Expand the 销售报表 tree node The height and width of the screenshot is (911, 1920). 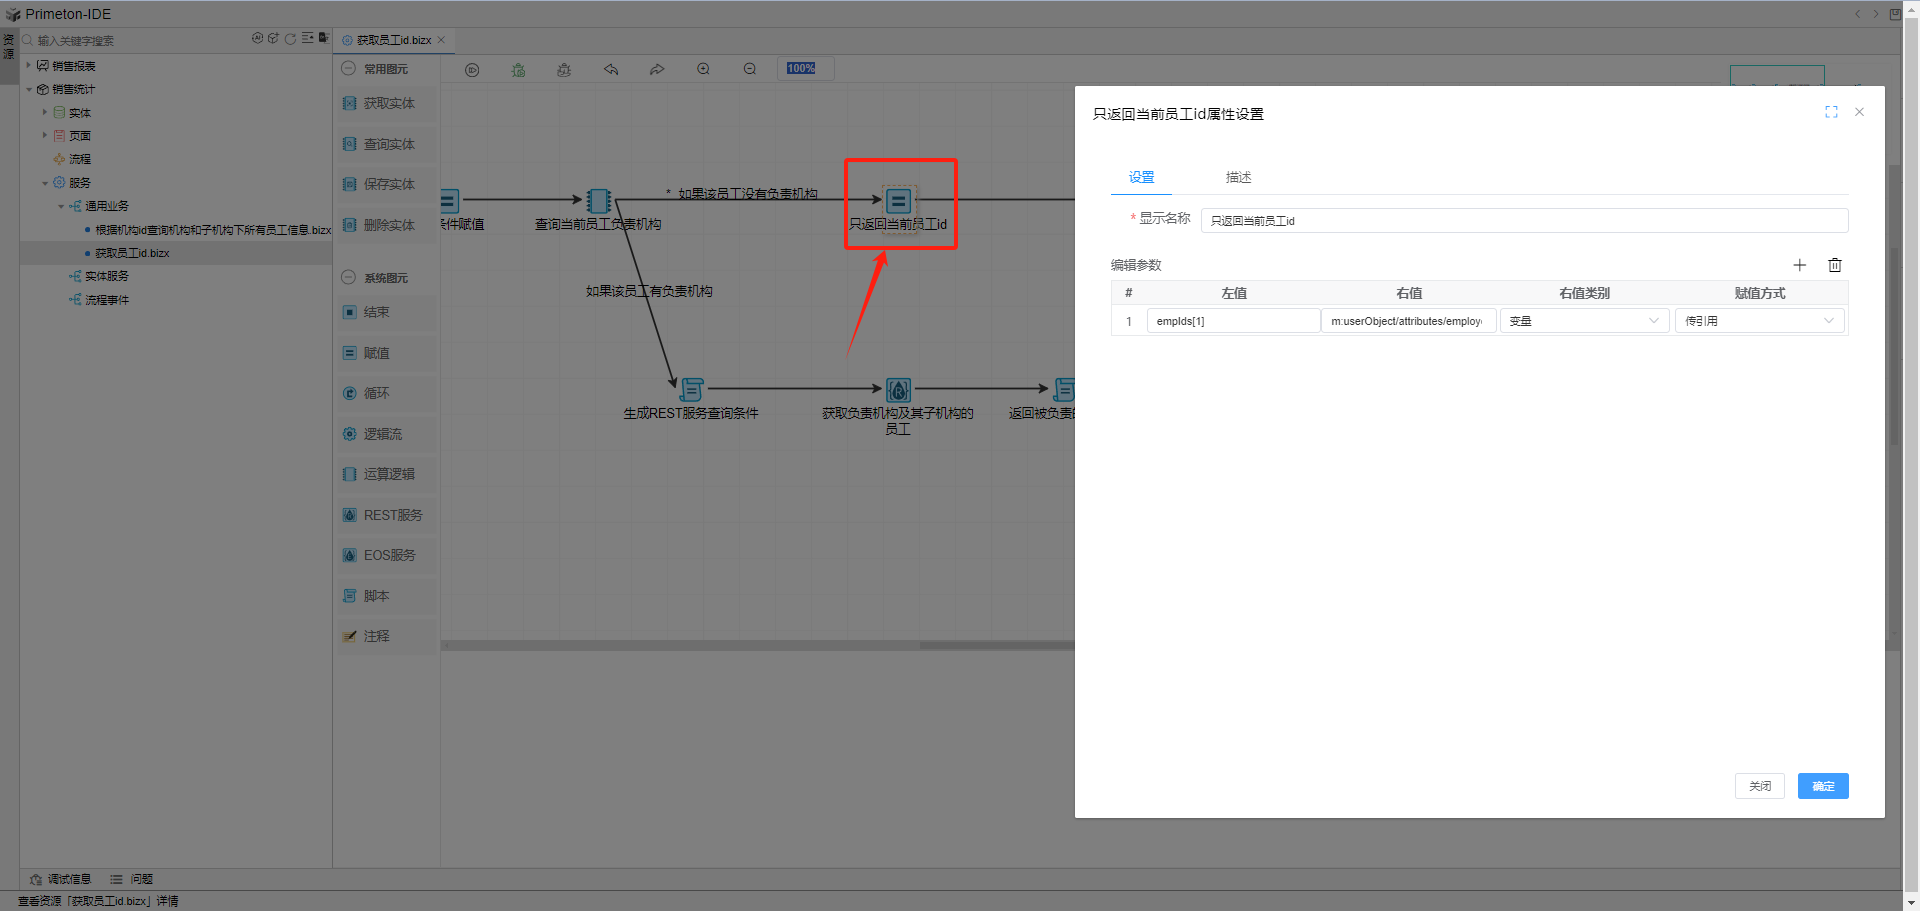point(29,66)
